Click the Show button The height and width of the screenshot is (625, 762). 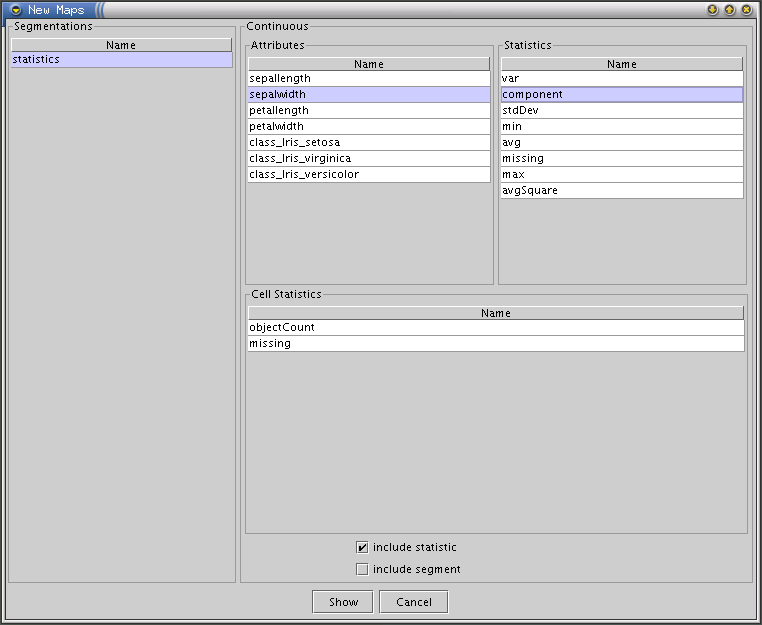343,602
